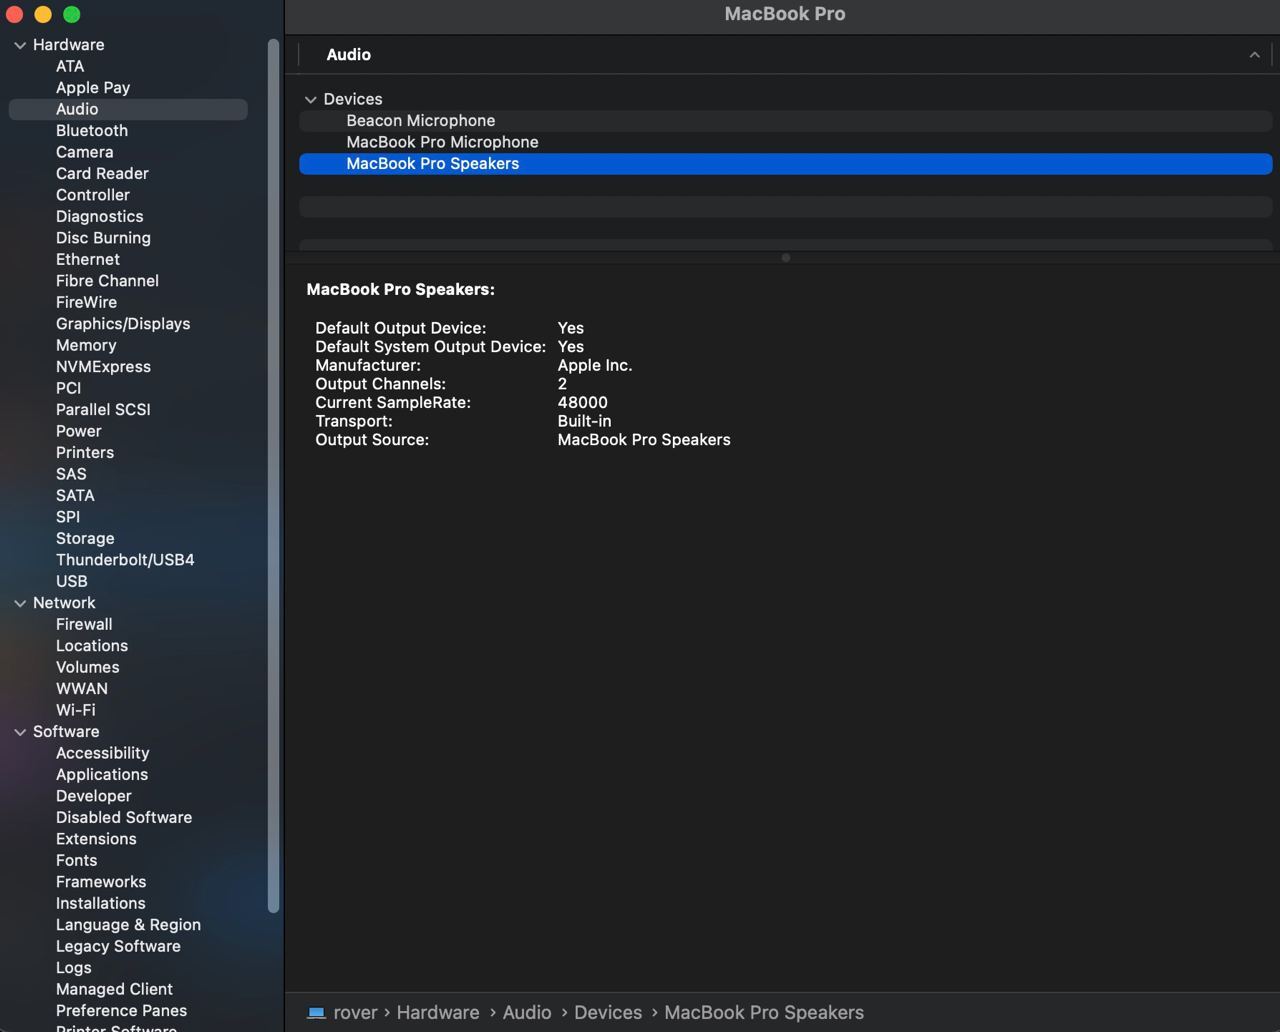Select MacBook Pro Speakers device row

tap(785, 164)
